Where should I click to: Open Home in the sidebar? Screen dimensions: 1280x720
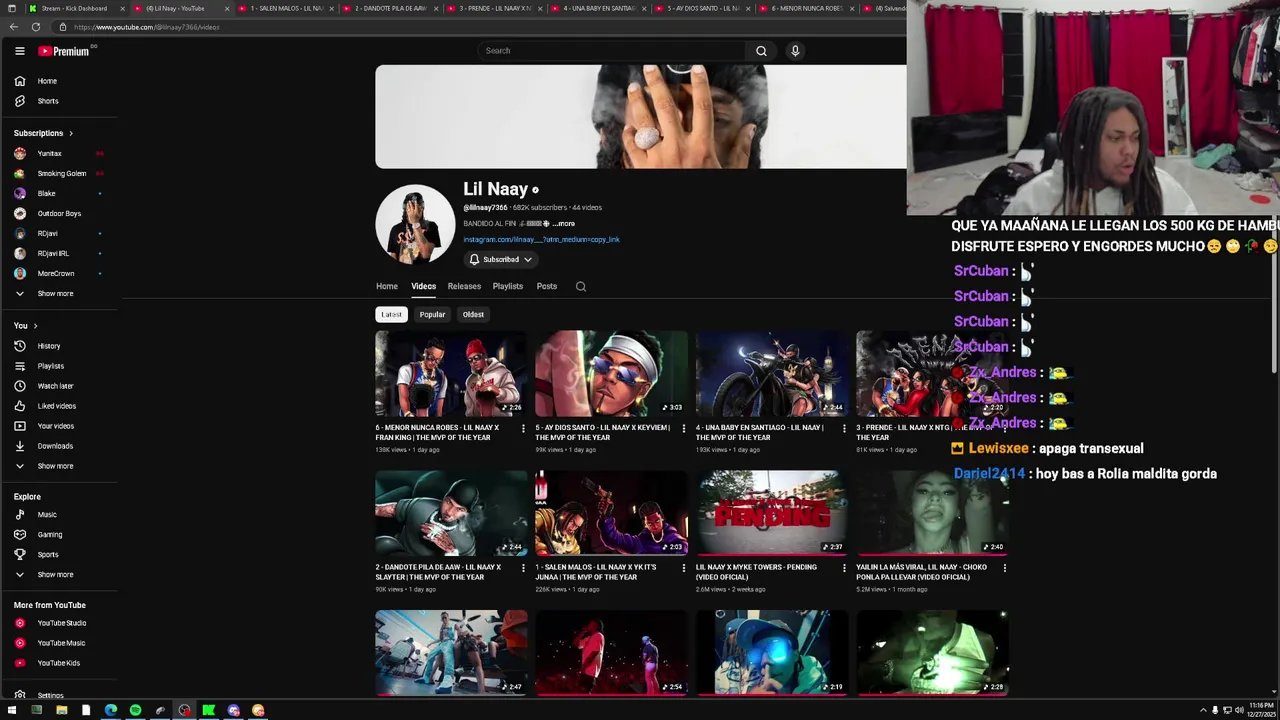[60, 81]
